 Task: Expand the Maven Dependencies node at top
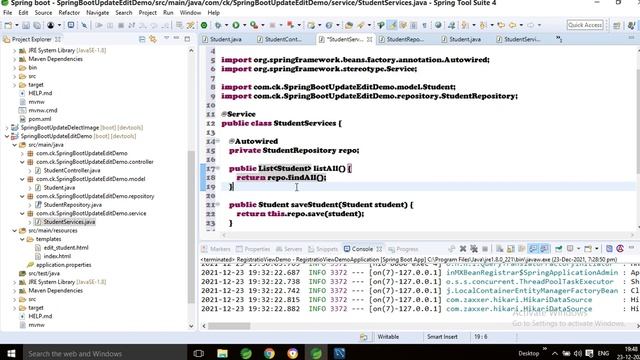click(15, 59)
